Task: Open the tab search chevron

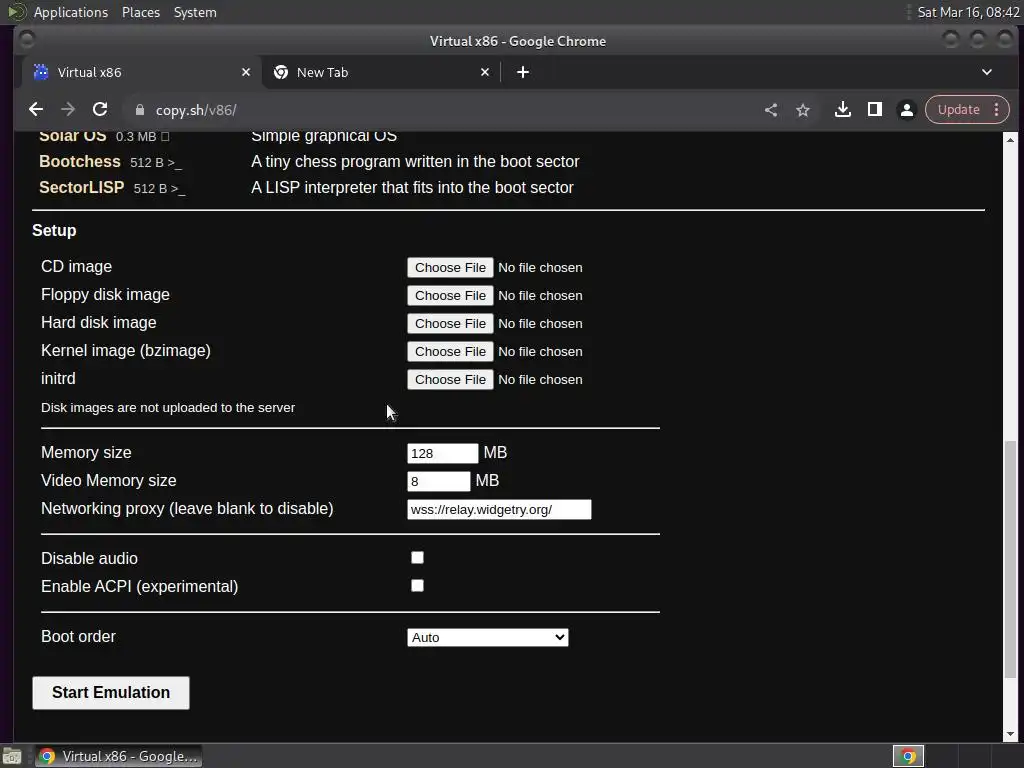Action: click(987, 72)
